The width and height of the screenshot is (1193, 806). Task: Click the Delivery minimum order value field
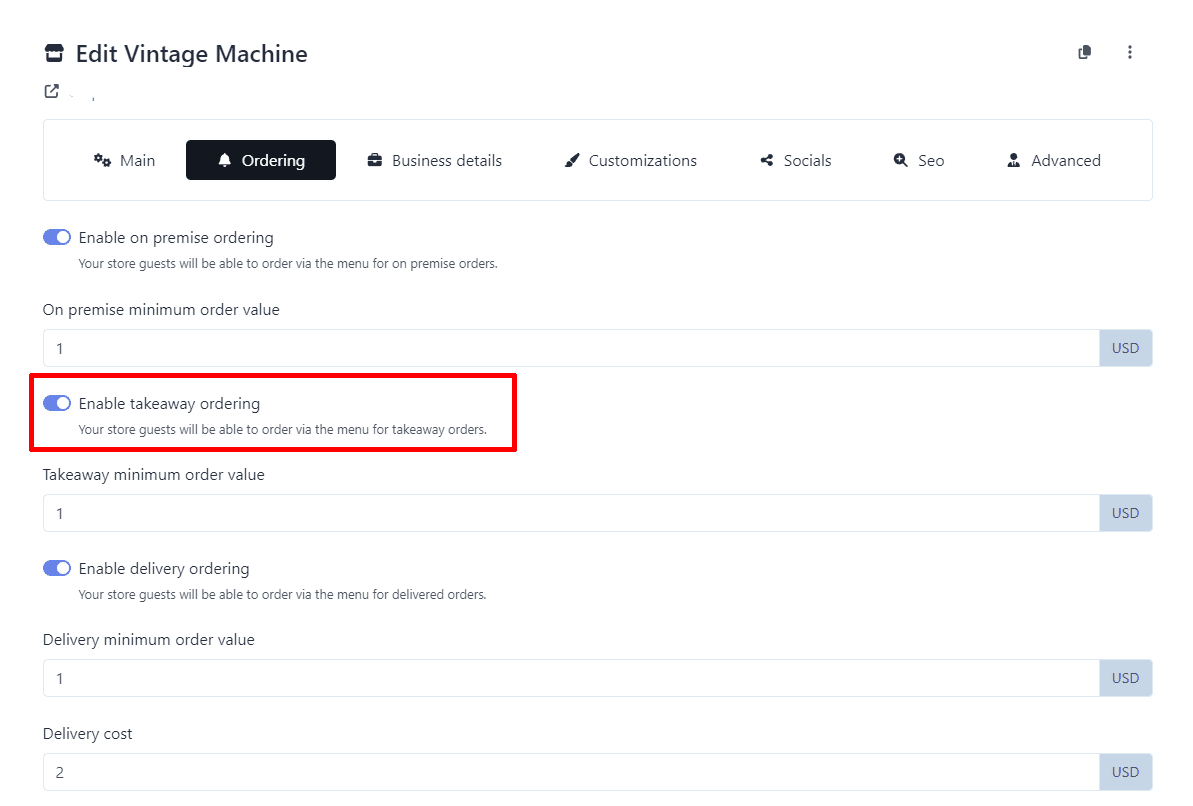[x=570, y=678]
